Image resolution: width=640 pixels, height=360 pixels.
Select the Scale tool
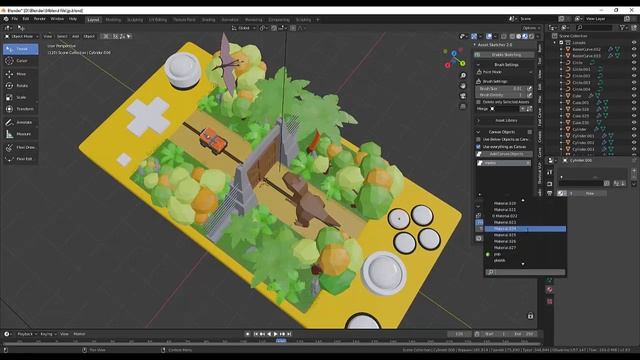[x=20, y=98]
